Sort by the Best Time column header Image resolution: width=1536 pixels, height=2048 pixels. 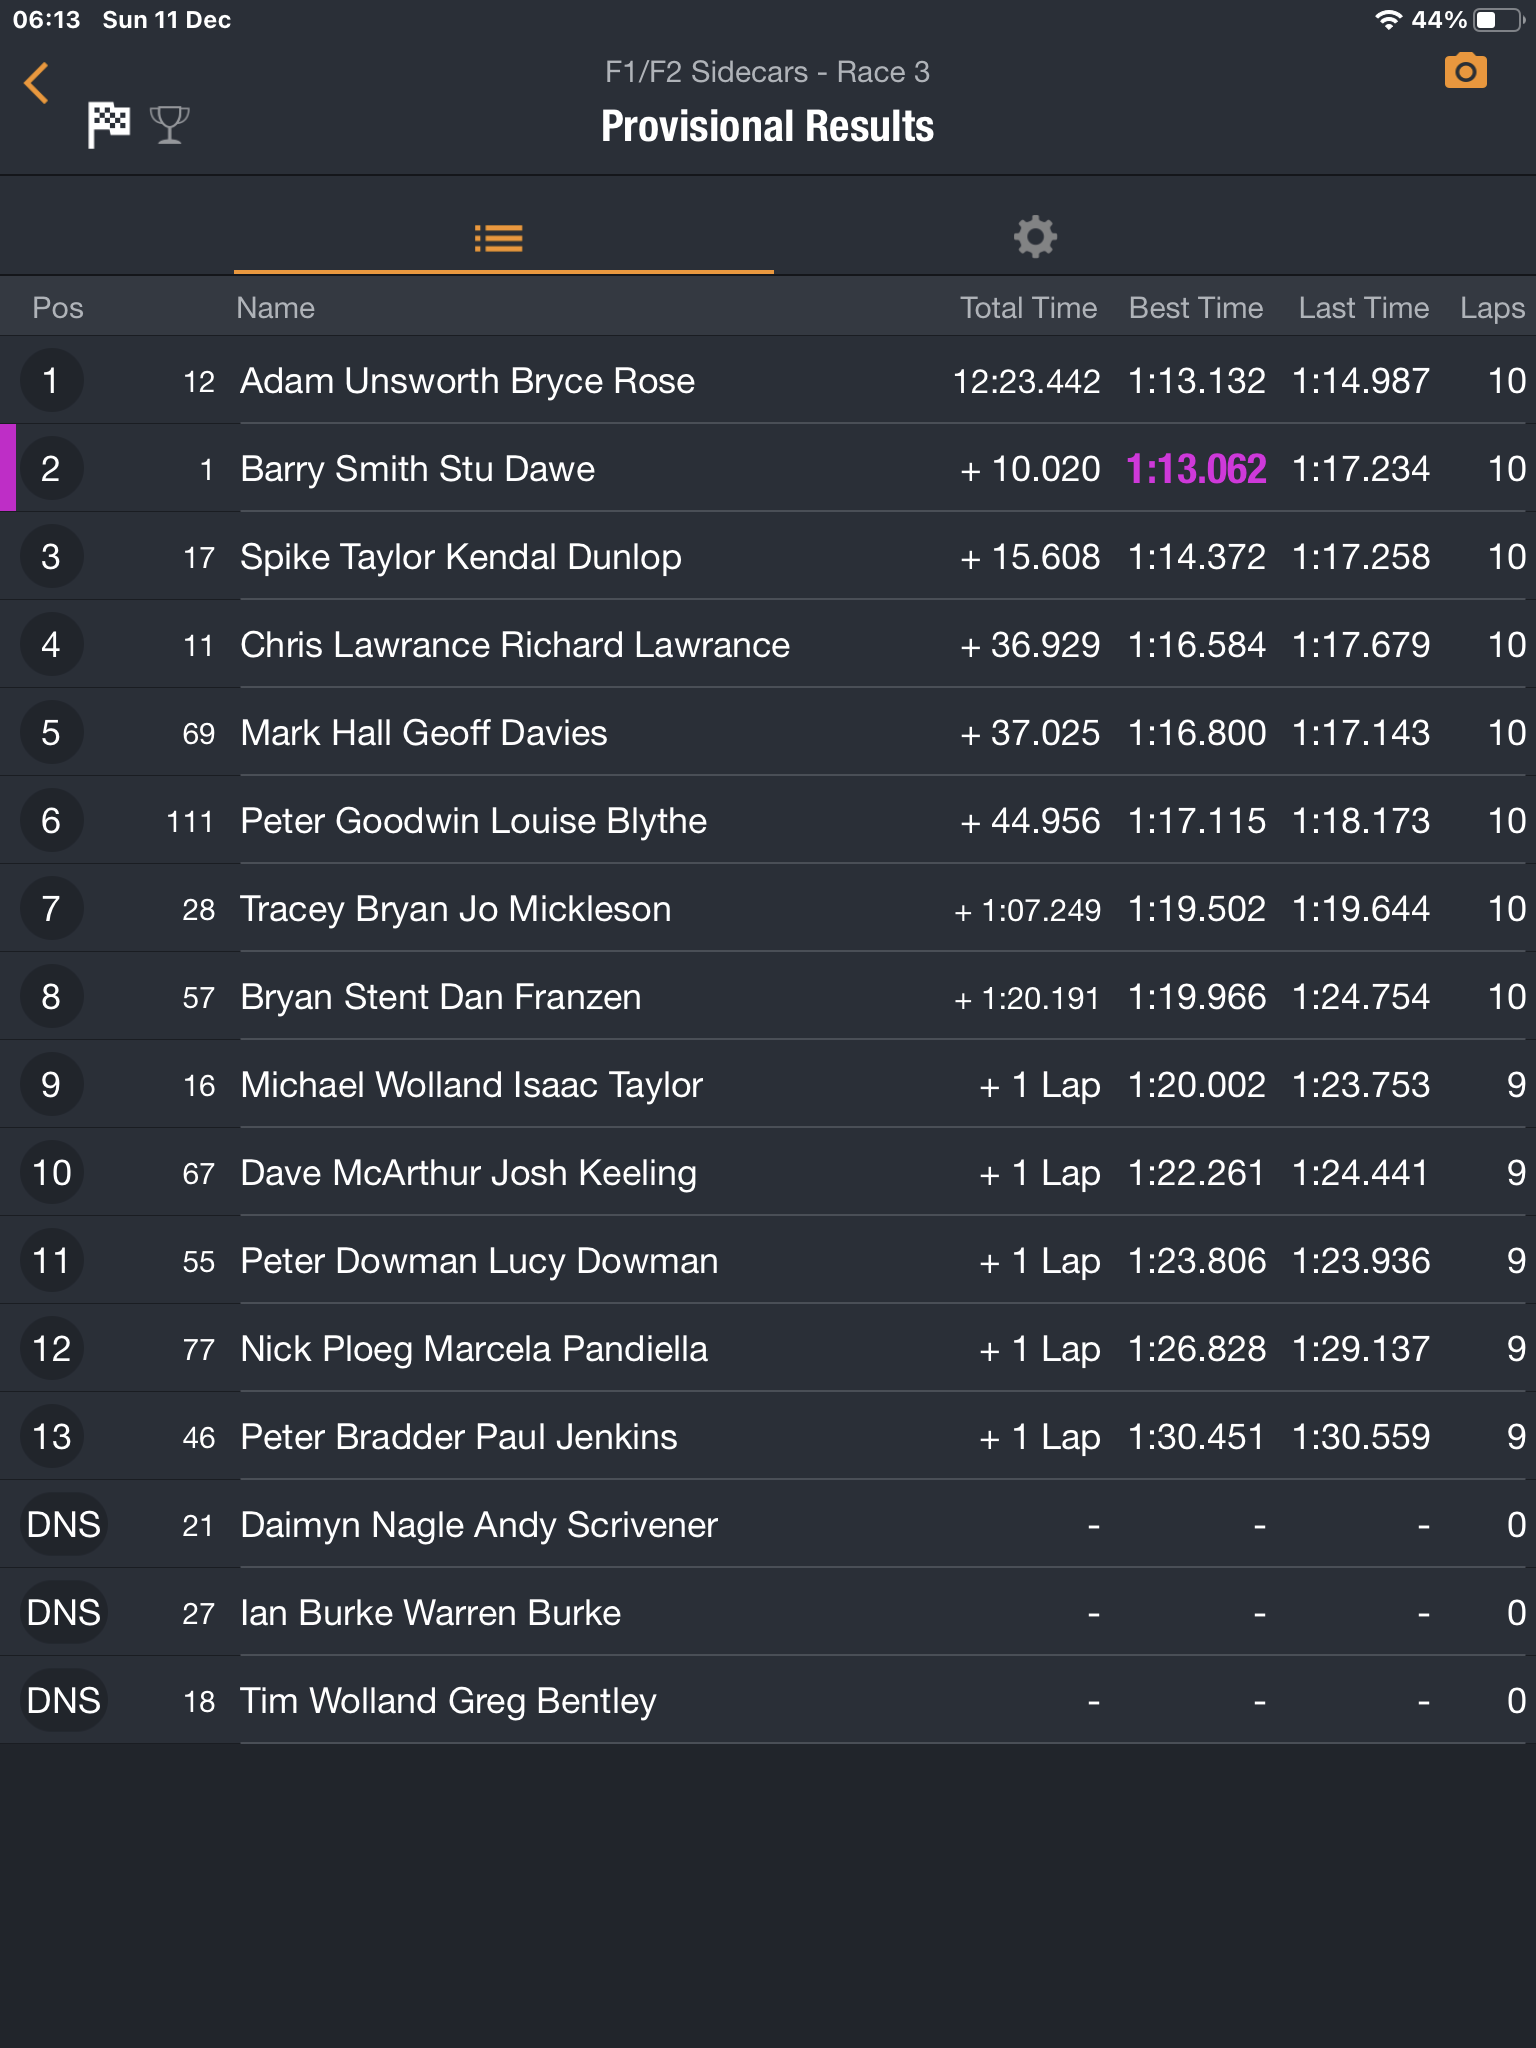[x=1195, y=308]
